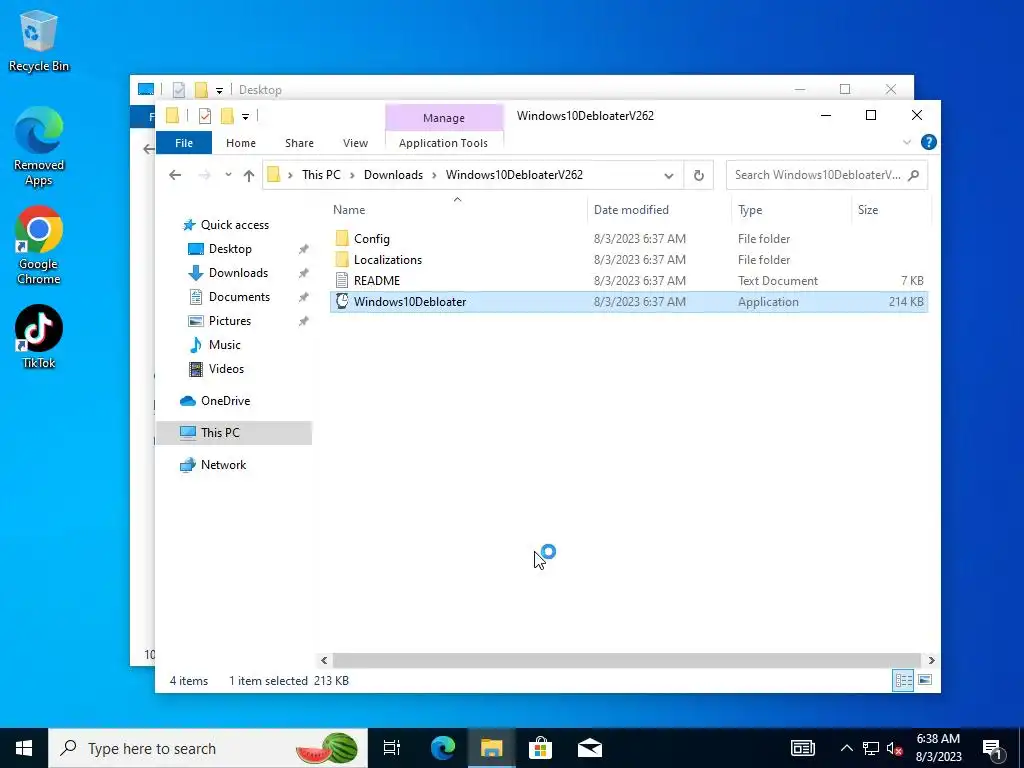Open the Windows Start menu
The width and height of the screenshot is (1024, 768).
24,748
